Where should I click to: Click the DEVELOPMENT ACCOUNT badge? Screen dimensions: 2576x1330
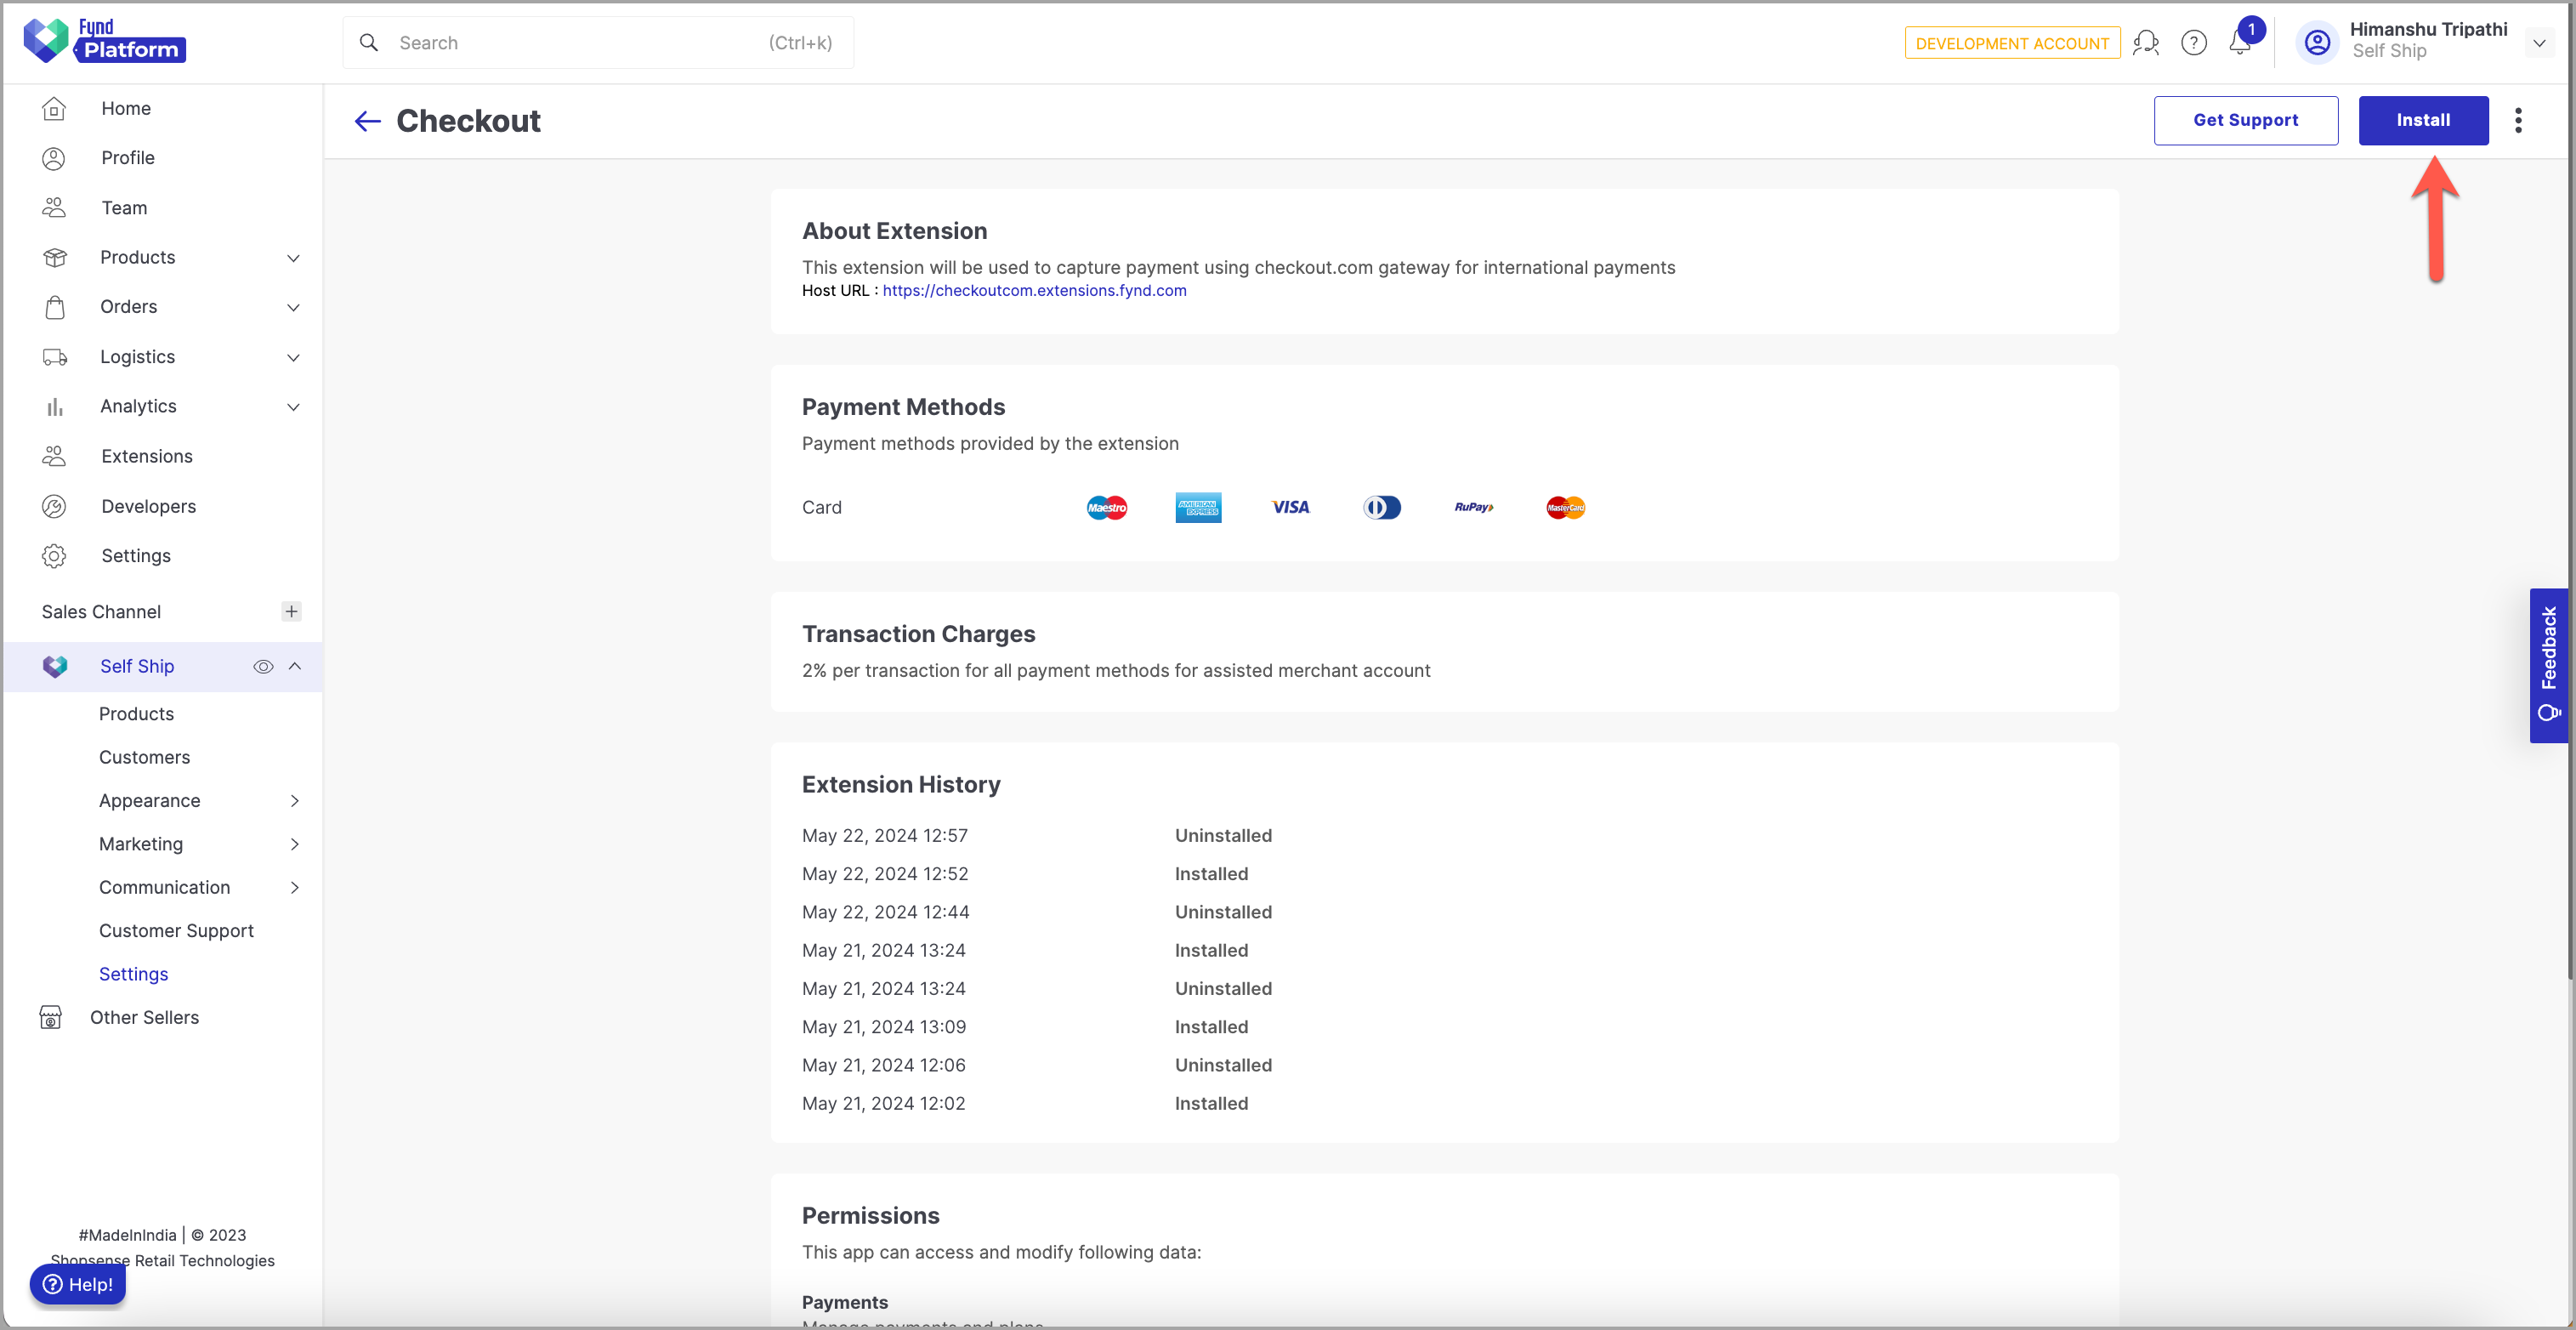[x=2011, y=43]
